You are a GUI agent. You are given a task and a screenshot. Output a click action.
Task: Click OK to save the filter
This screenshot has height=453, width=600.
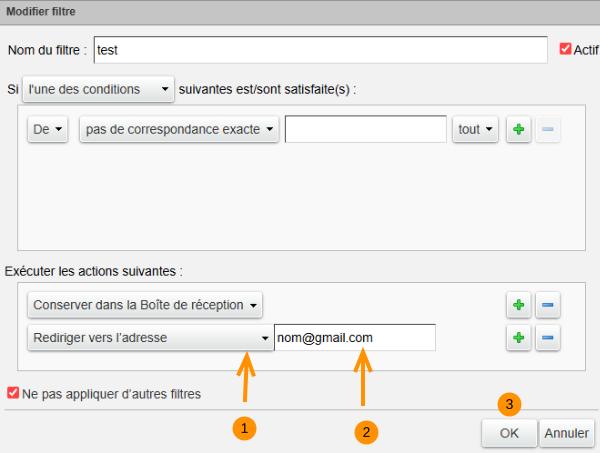(509, 433)
